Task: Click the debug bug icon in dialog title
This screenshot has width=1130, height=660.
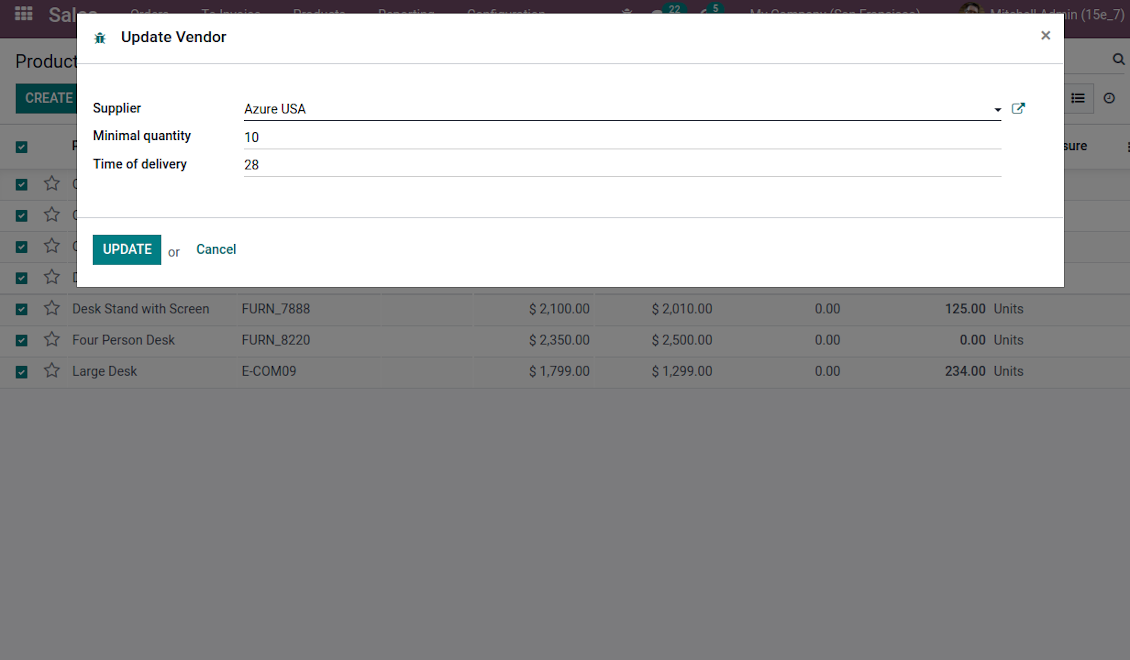Action: pyautogui.click(x=100, y=38)
